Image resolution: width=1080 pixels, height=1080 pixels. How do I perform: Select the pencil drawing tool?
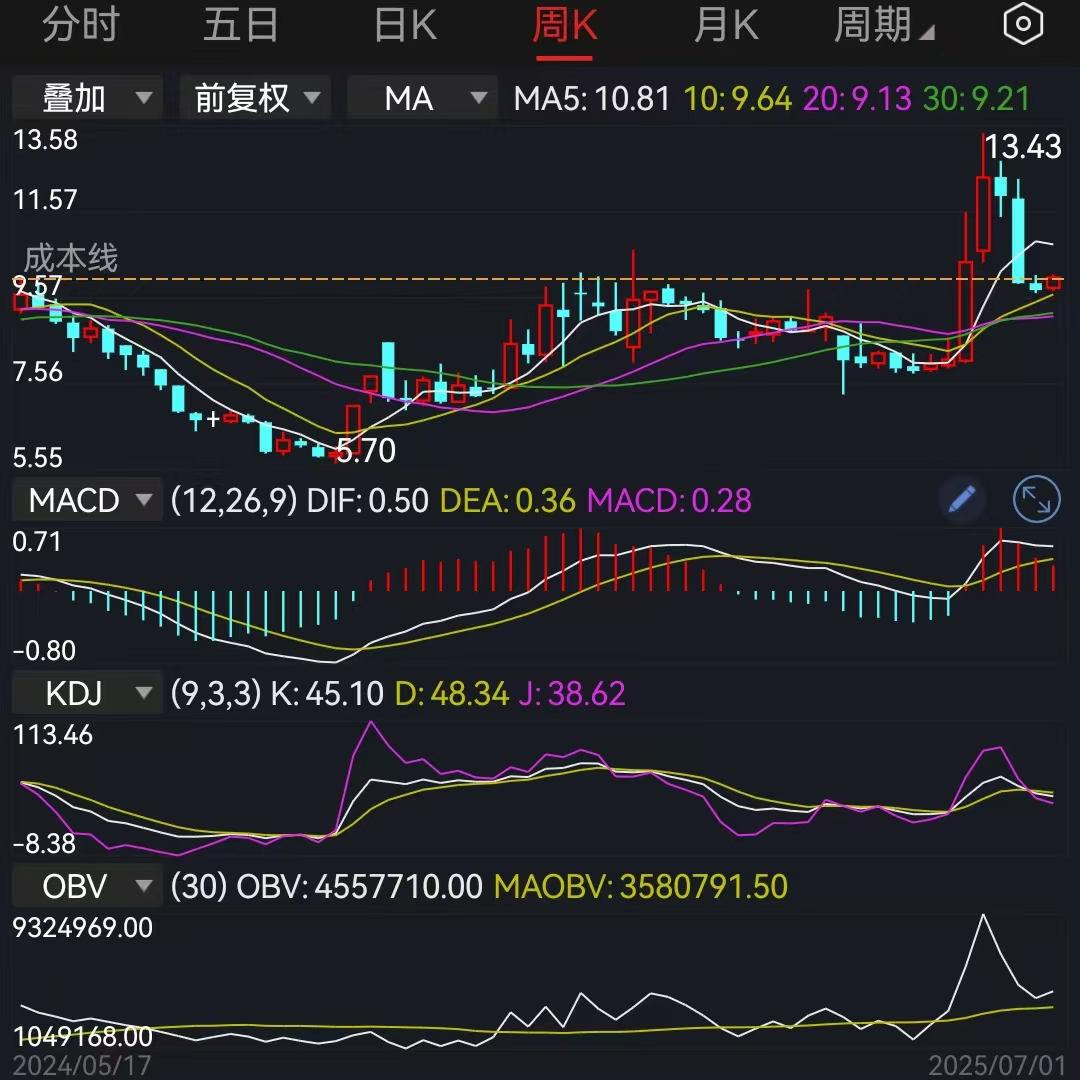point(961,499)
